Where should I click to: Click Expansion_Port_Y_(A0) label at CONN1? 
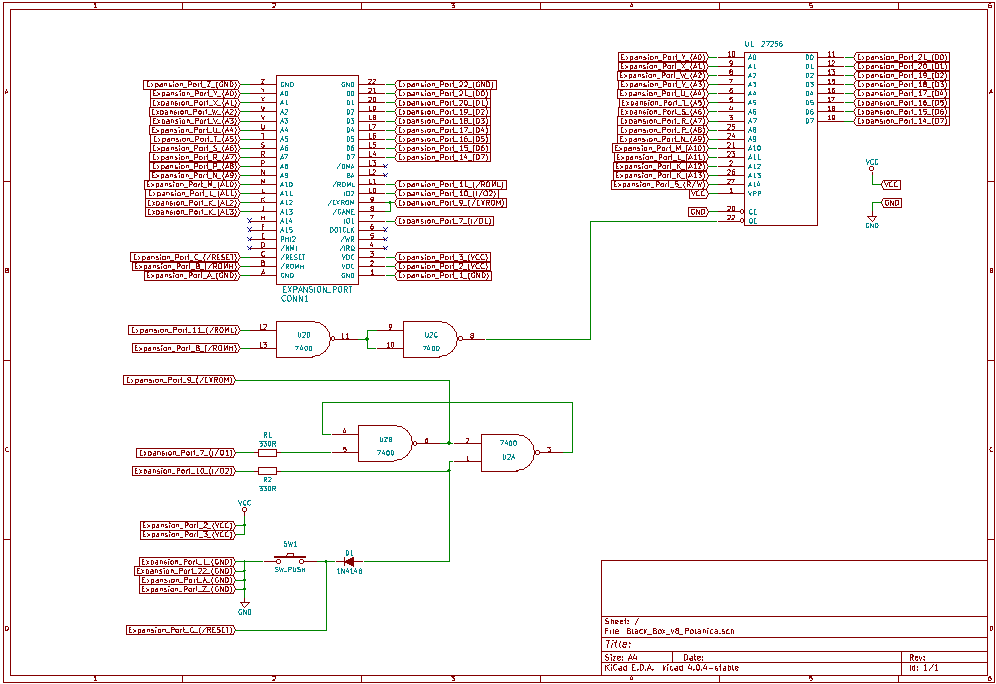195,93
